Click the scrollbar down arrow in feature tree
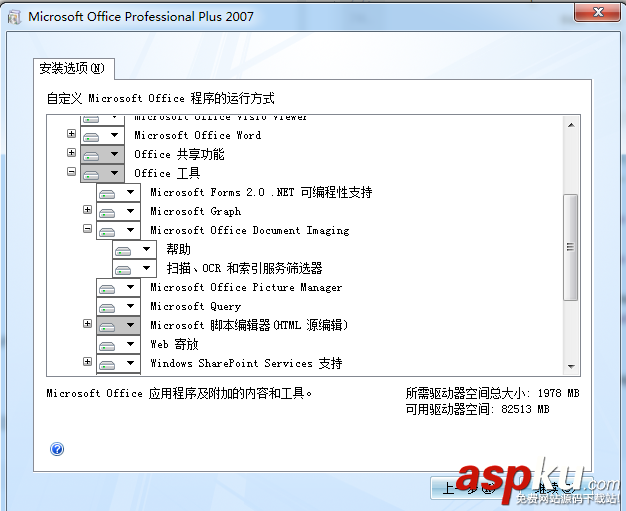 click(x=571, y=366)
